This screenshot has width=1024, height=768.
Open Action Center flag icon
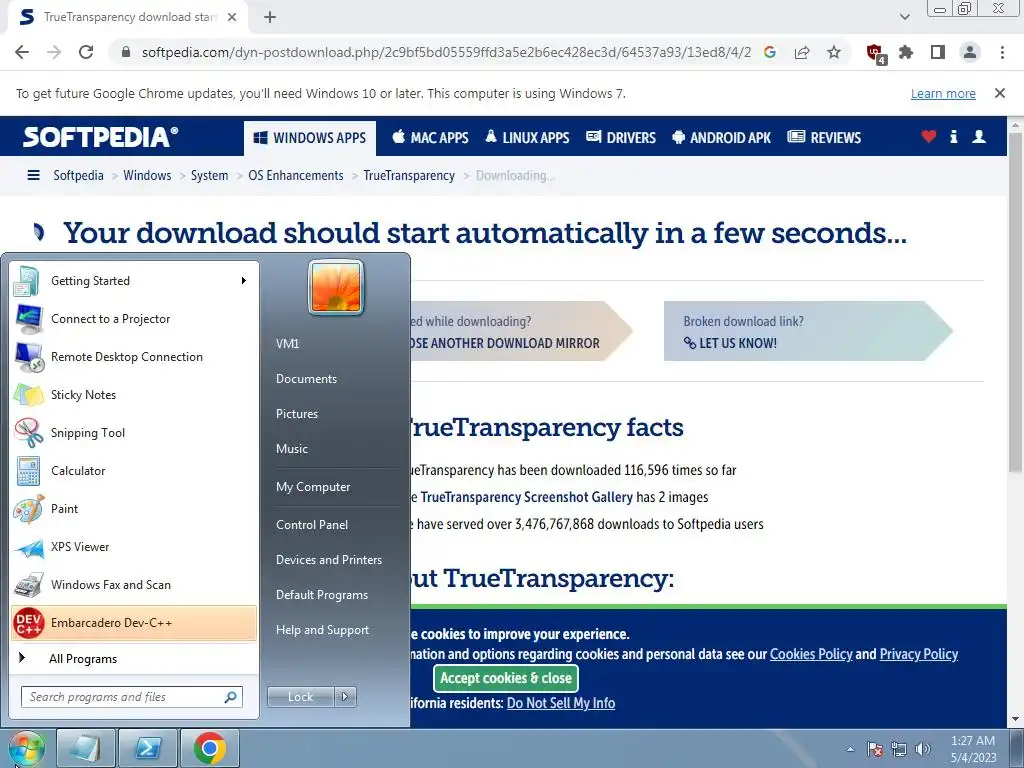pos(875,749)
